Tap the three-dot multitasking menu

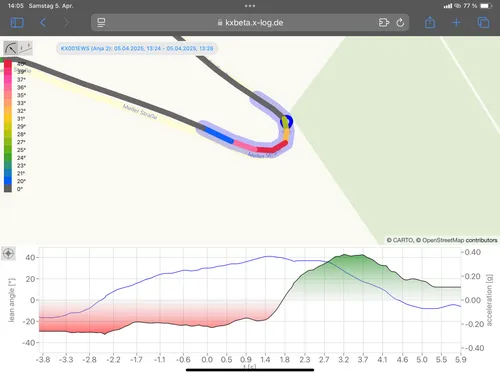[250, 6]
